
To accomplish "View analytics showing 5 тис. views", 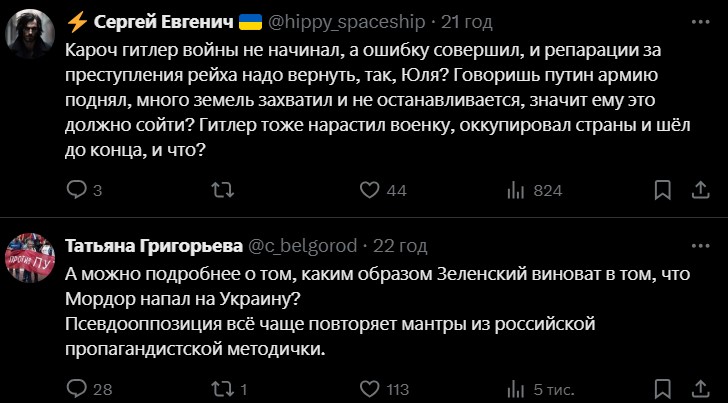I will [x=517, y=389].
